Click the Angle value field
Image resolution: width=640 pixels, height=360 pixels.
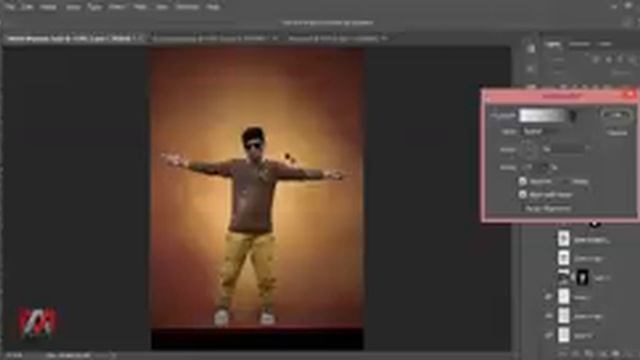pyautogui.click(x=568, y=149)
